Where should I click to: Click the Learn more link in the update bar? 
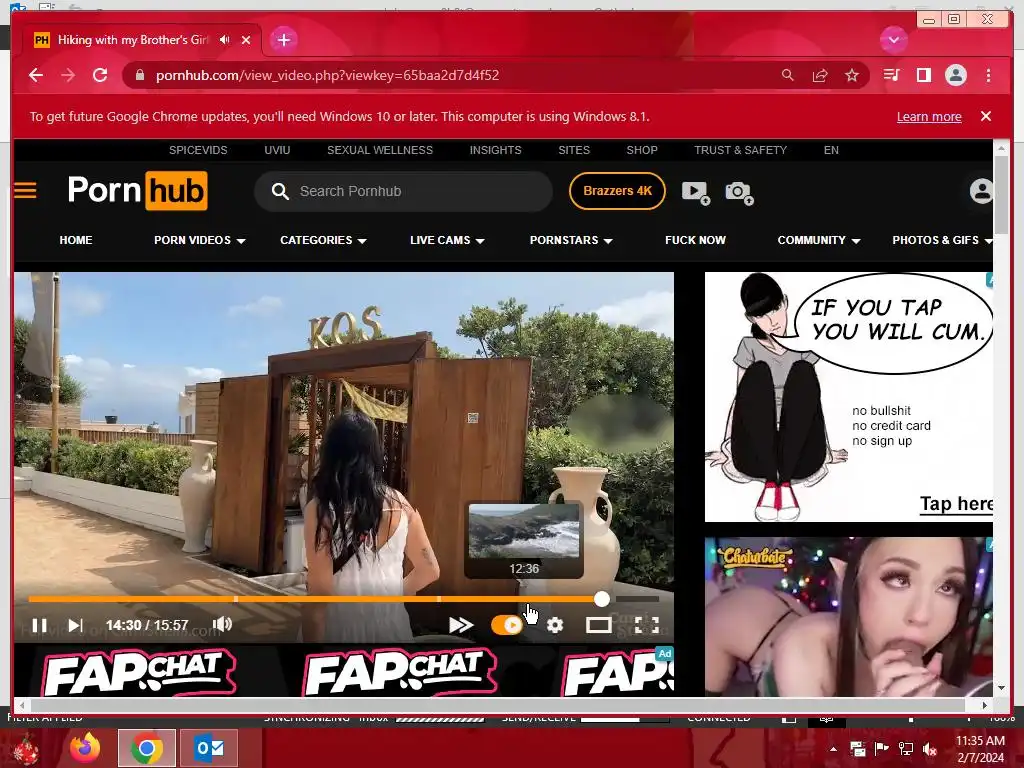(x=929, y=117)
